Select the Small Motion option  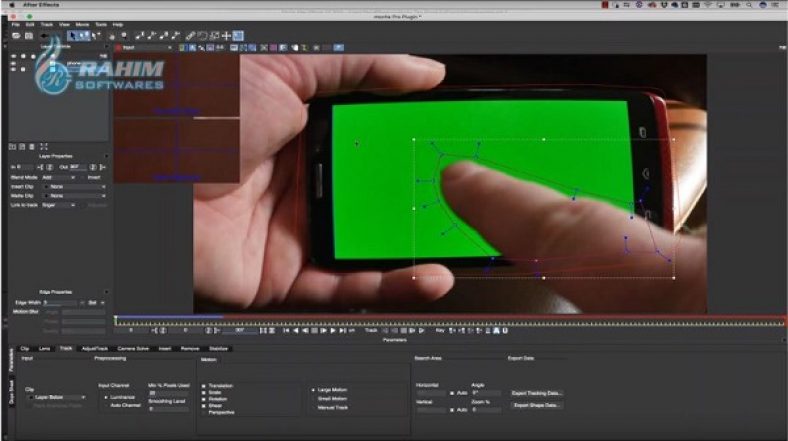coord(313,398)
